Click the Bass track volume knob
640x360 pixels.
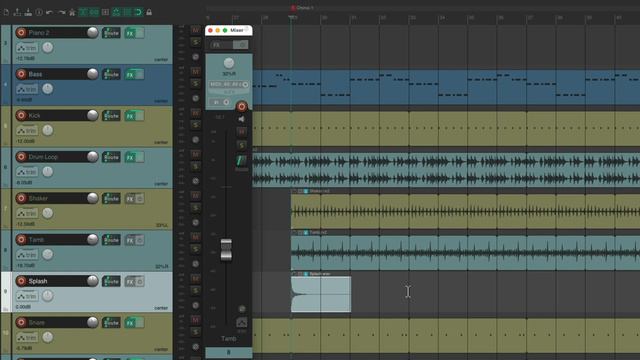[x=93, y=74]
